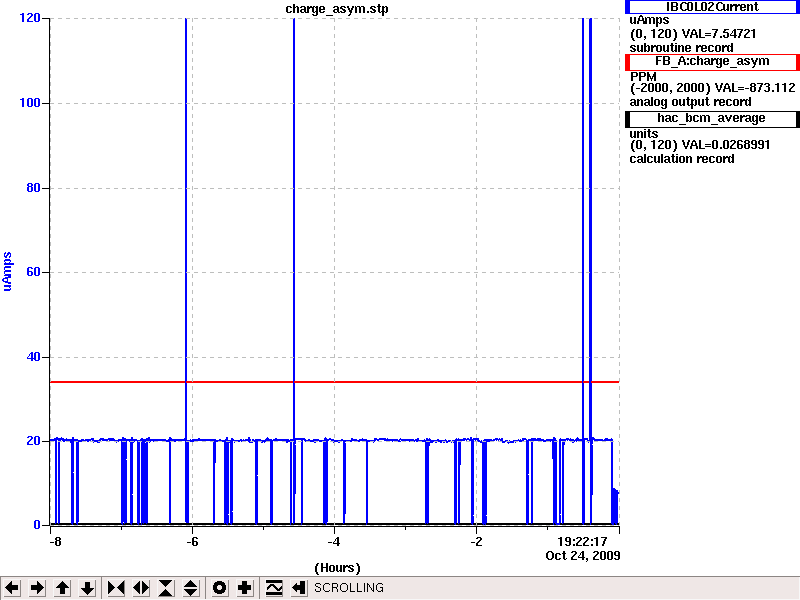Zoom out on the time axis (outward triangles)
The image size is (800, 600).
pos(141,588)
